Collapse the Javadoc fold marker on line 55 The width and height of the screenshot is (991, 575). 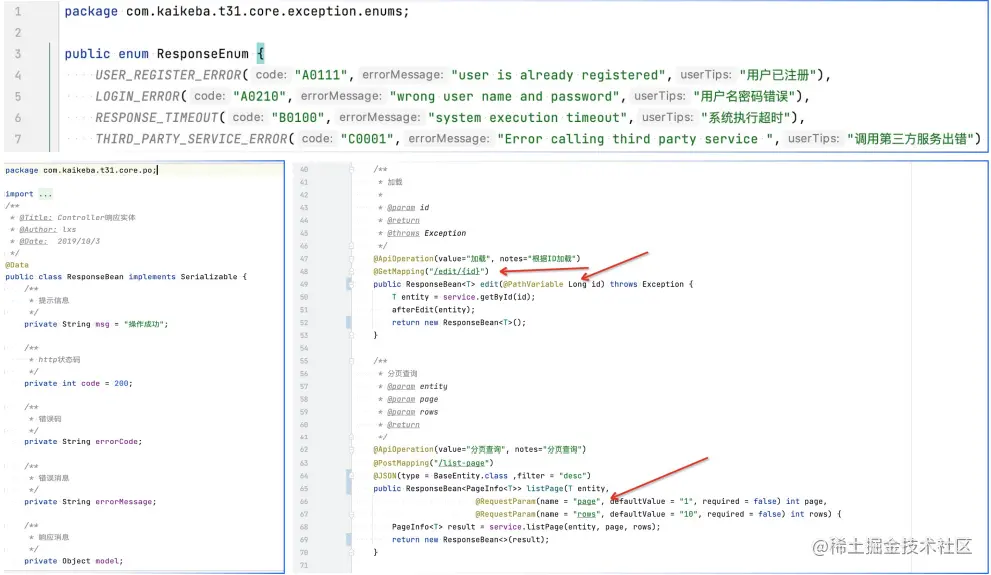click(x=351, y=361)
